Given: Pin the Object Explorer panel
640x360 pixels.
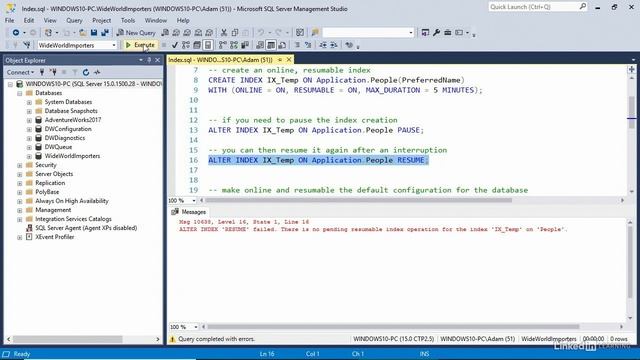Looking at the screenshot, I should coord(149,60).
